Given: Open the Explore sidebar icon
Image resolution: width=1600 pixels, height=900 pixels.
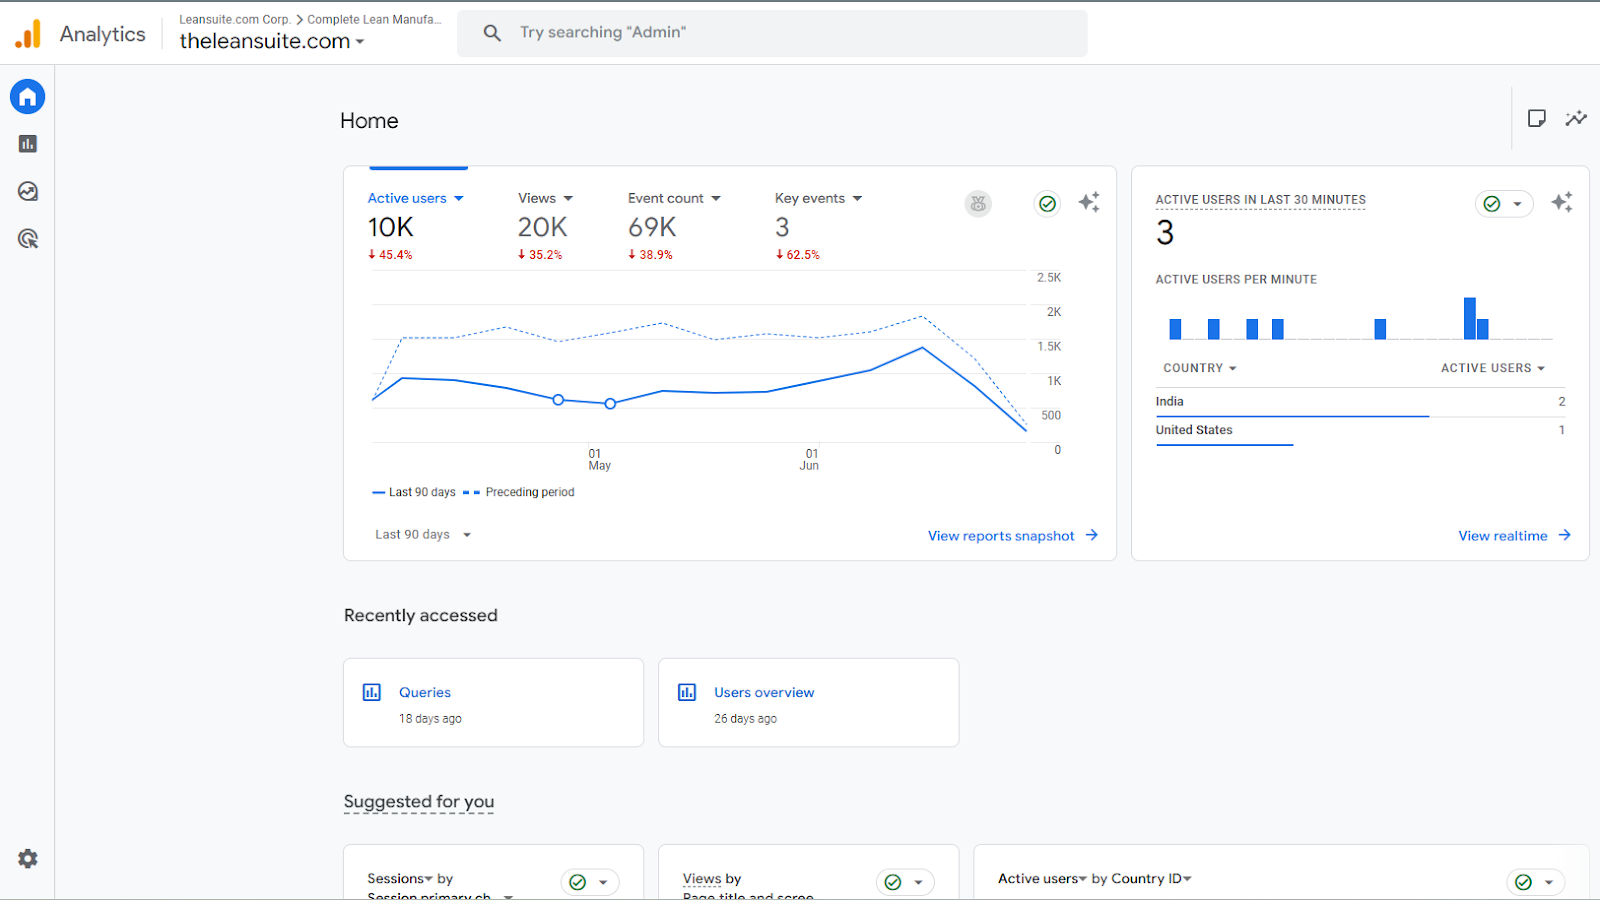Looking at the screenshot, I should pyautogui.click(x=28, y=191).
